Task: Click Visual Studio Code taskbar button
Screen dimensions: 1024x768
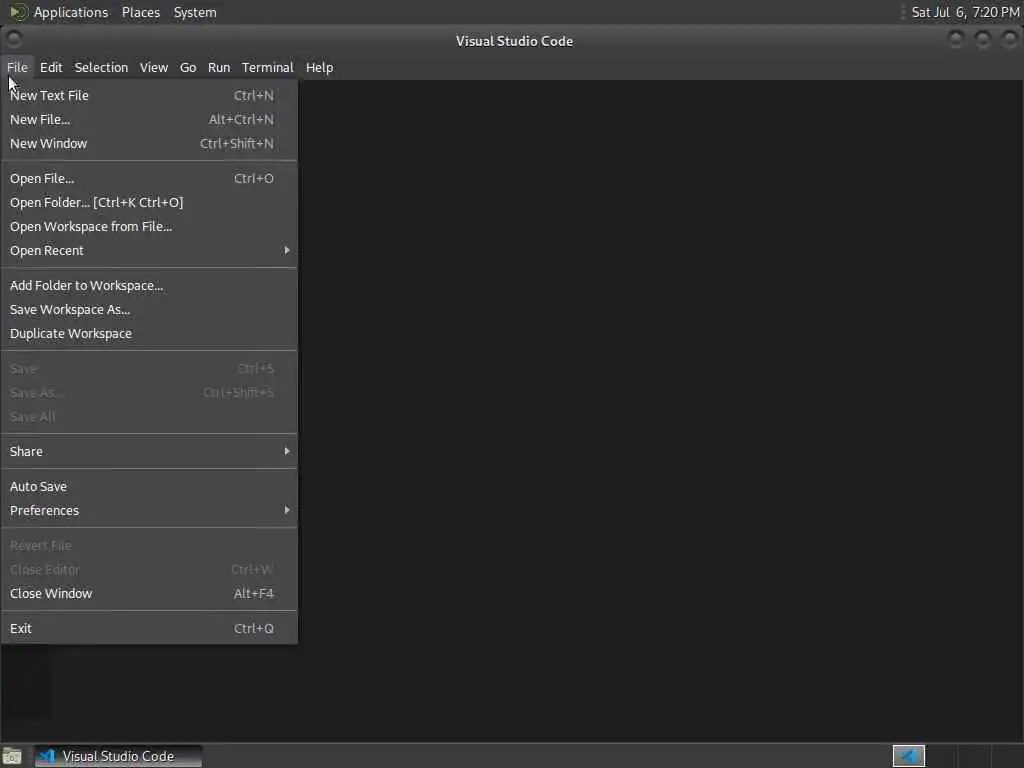Action: (118, 756)
